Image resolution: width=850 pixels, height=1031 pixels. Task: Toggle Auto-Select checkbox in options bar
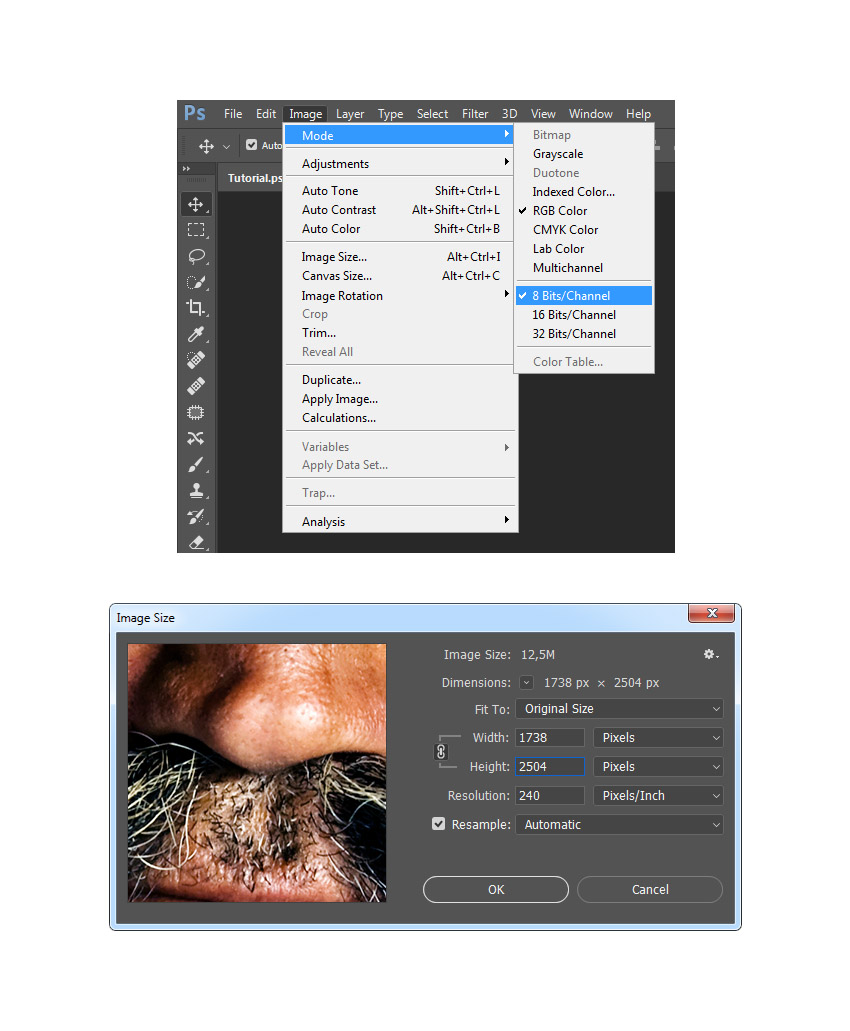[252, 145]
